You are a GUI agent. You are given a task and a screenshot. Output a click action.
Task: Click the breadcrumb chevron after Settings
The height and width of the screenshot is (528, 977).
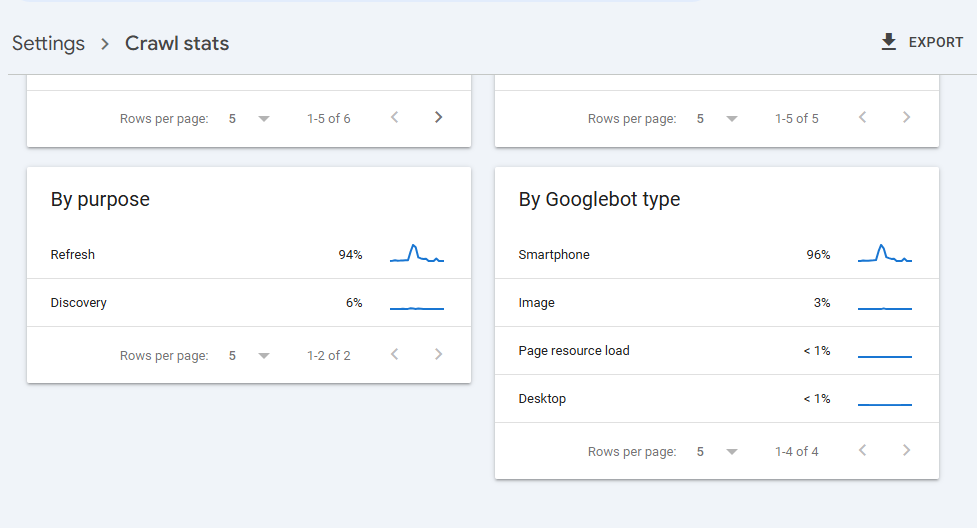click(x=105, y=44)
